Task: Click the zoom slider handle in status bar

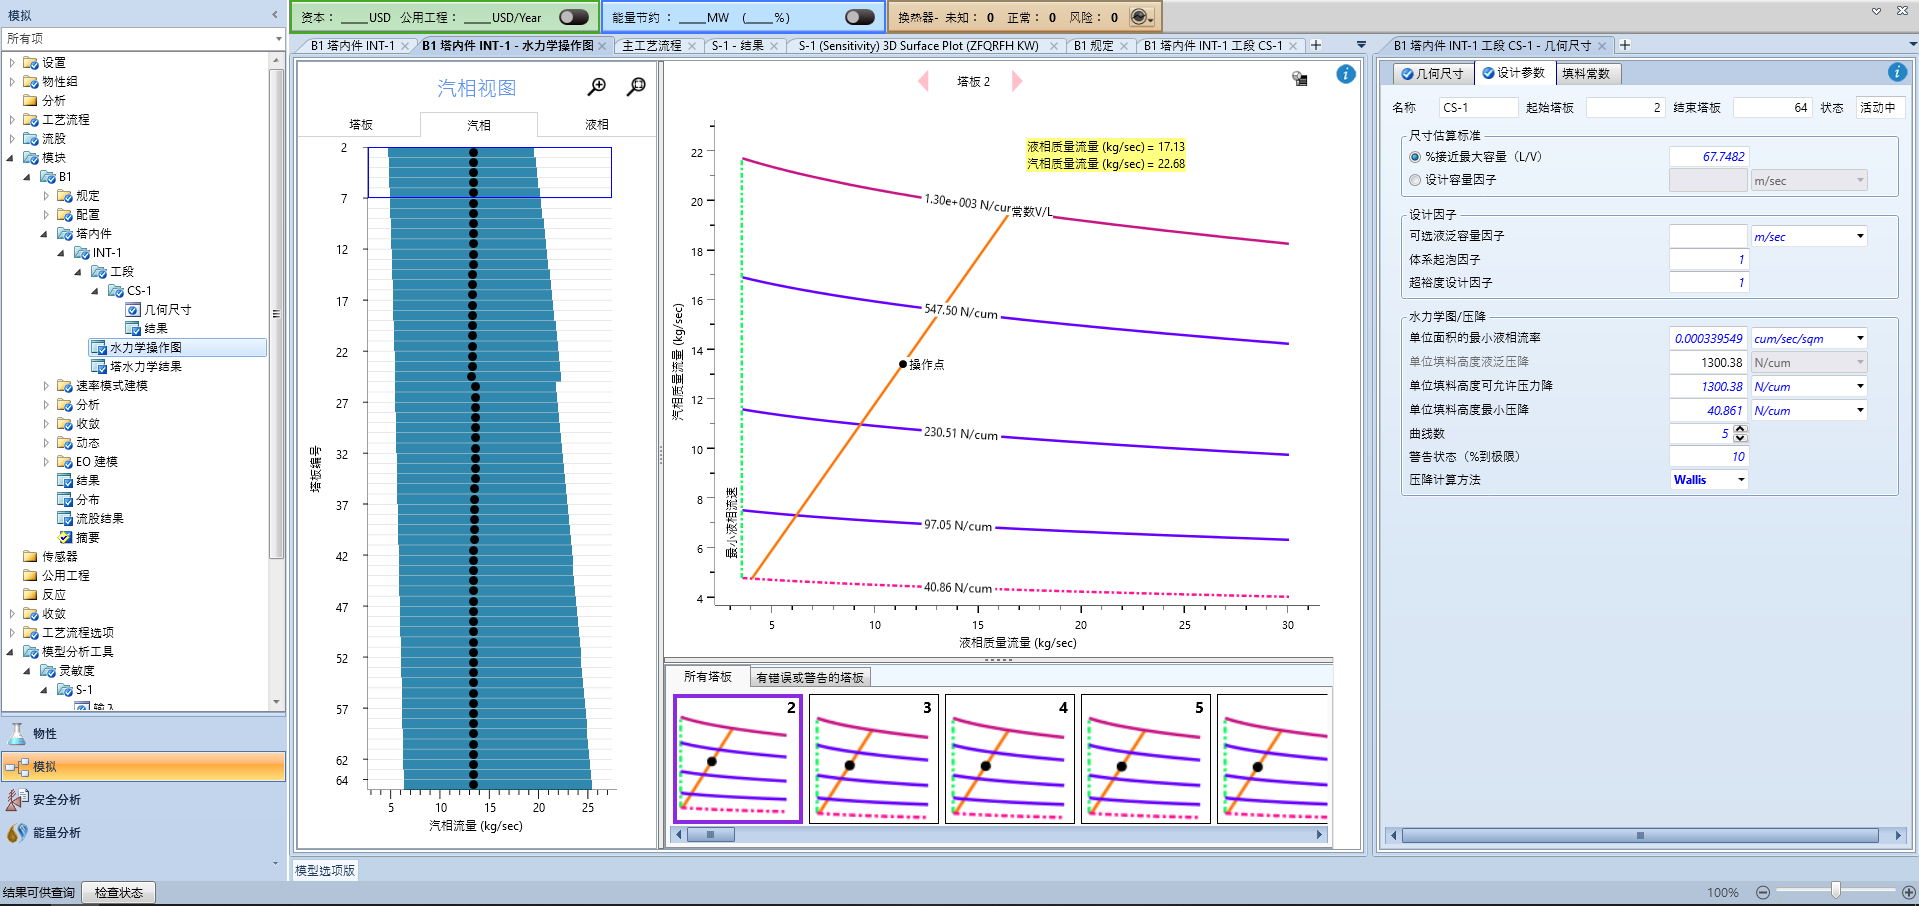Action: [1835, 891]
